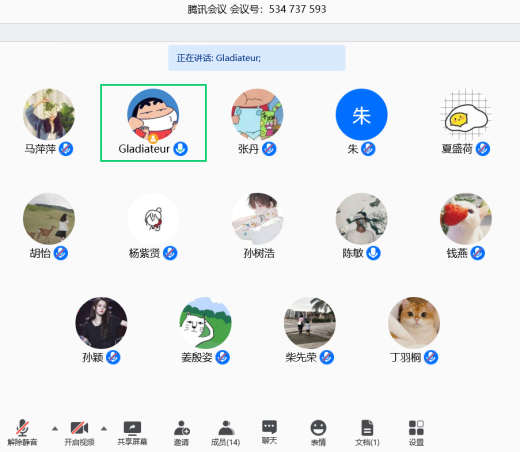520x452 pixels.
Task: Click the 正在讲话: Gladiateur speaker banner
Action: (x=257, y=58)
